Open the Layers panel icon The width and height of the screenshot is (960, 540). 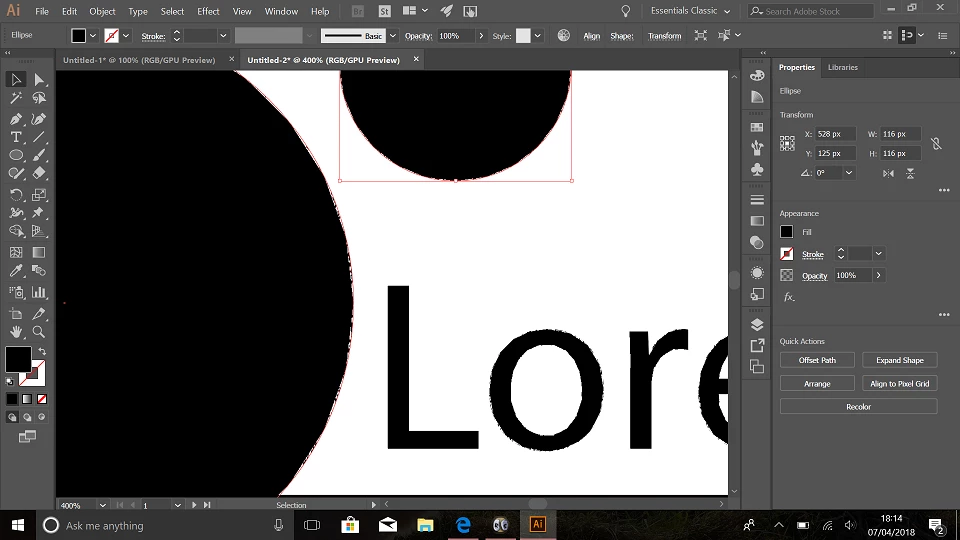pos(757,324)
